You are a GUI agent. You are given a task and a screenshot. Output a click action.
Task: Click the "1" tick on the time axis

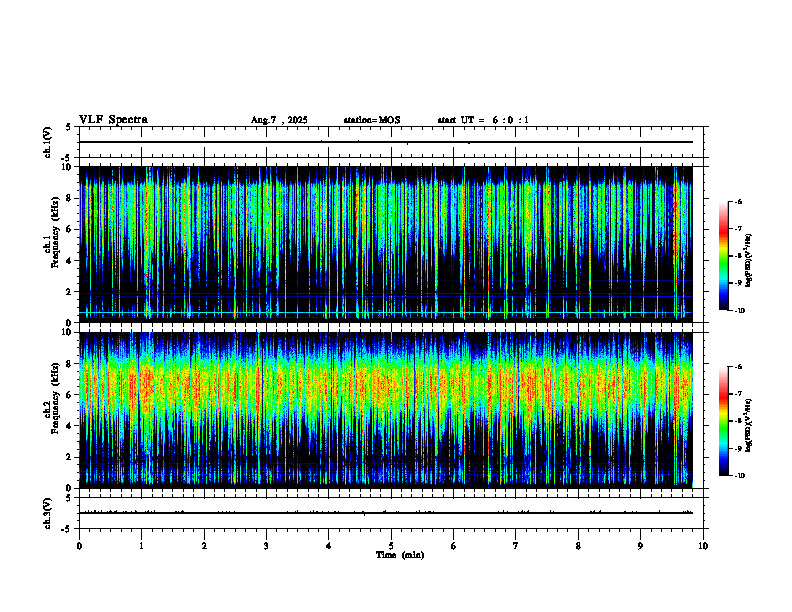[141, 546]
